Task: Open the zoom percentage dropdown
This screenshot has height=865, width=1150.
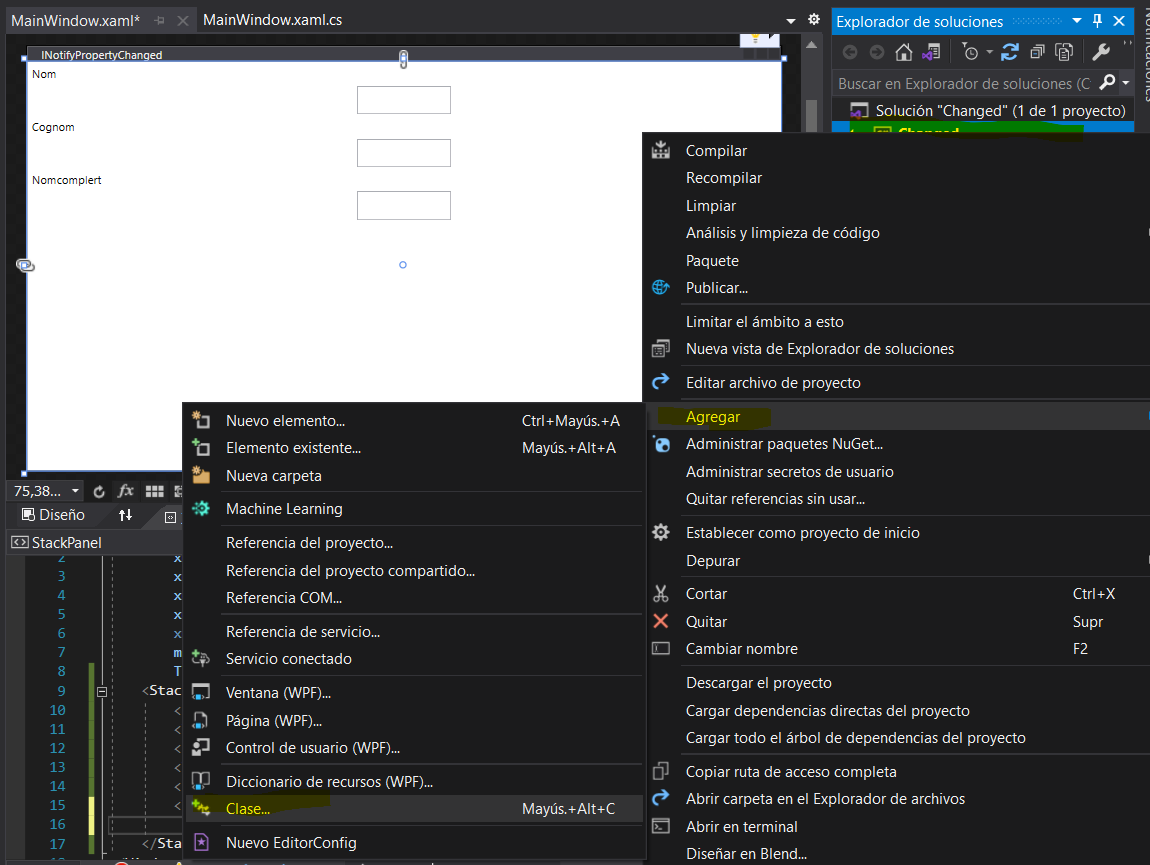Action: (75, 491)
